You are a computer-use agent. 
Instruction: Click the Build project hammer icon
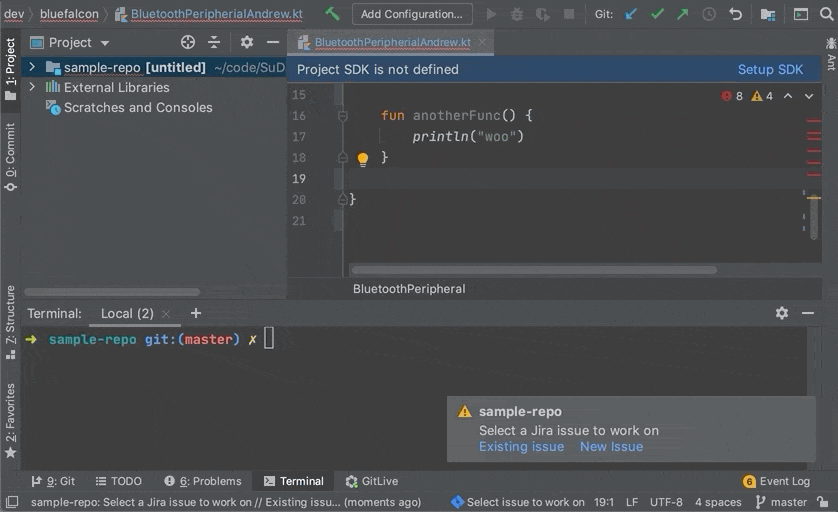pos(332,13)
